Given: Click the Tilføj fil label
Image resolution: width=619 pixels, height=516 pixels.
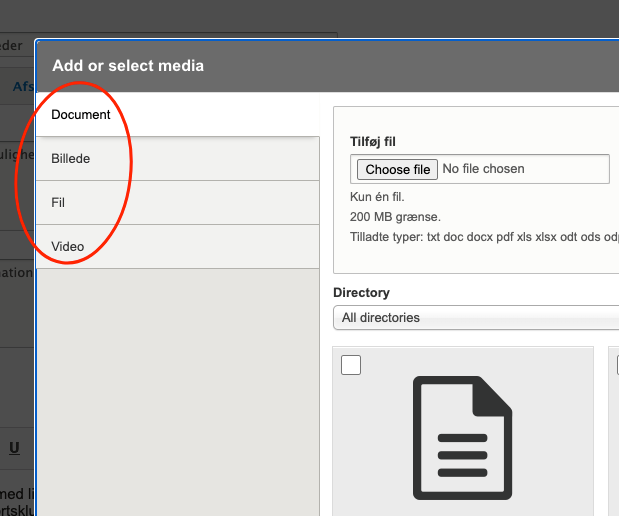Looking at the screenshot, I should pyautogui.click(x=373, y=142).
